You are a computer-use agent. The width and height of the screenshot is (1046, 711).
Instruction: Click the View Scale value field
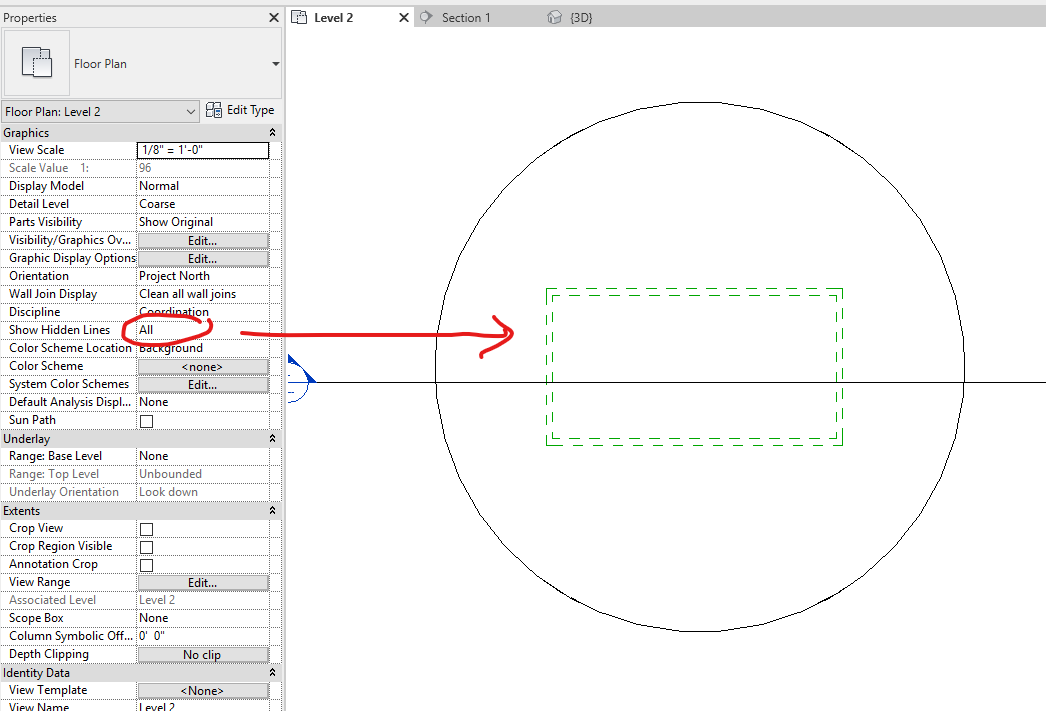point(203,149)
